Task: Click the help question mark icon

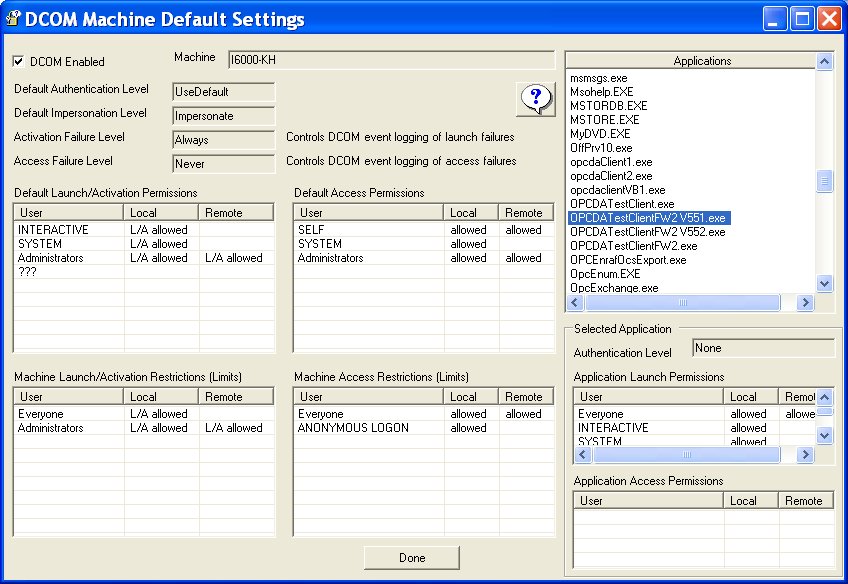Action: pos(536,99)
